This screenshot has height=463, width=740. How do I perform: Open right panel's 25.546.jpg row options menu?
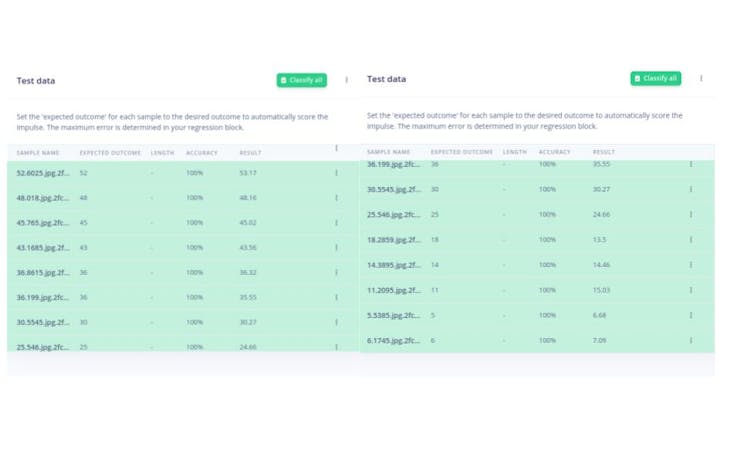(x=691, y=214)
